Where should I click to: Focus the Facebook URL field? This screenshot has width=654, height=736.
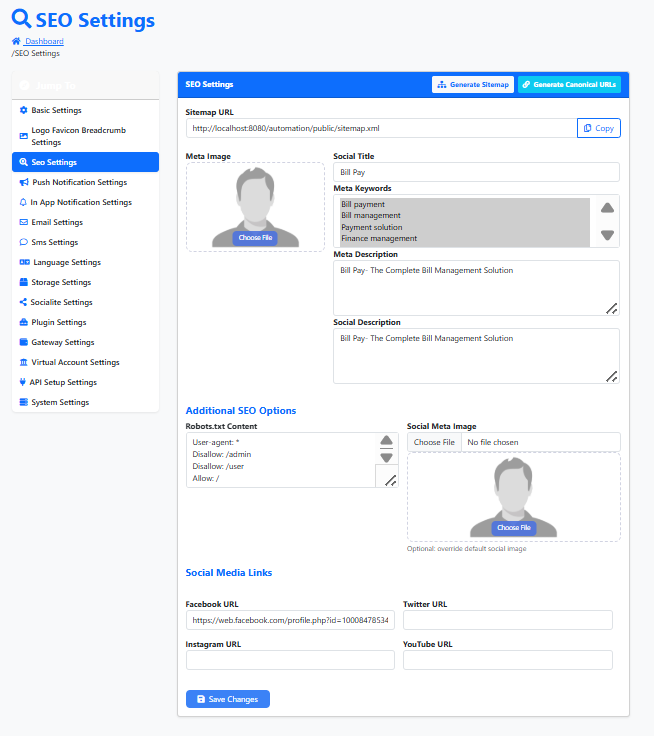[290, 620]
